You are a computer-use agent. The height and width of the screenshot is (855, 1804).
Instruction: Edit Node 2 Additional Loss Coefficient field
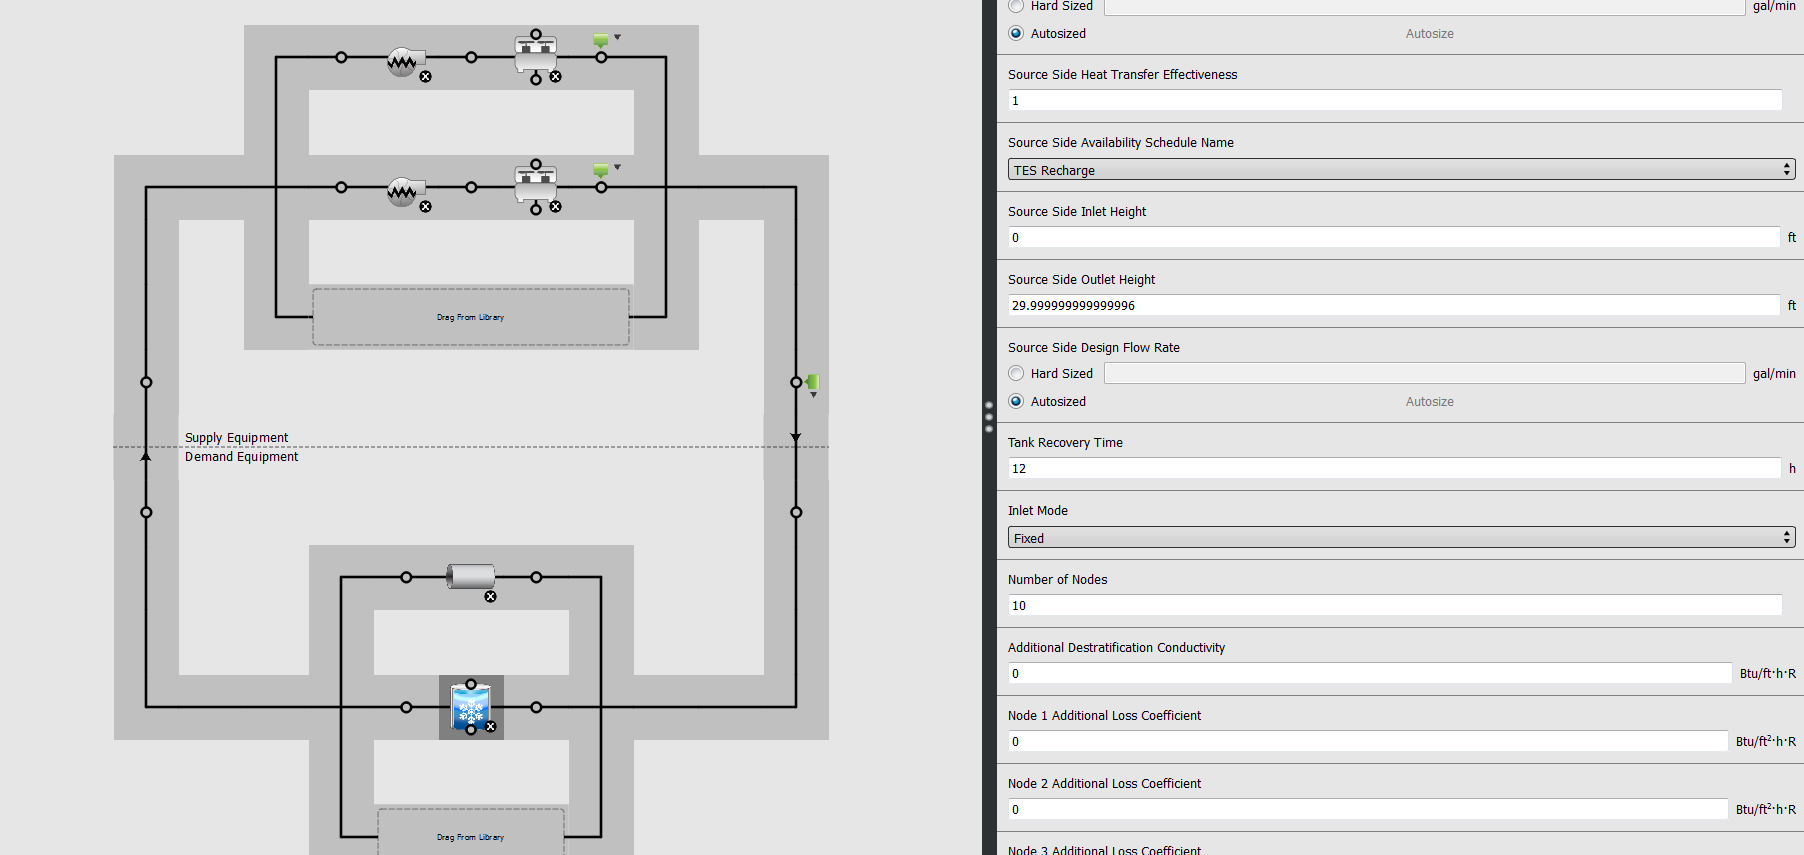point(1368,809)
